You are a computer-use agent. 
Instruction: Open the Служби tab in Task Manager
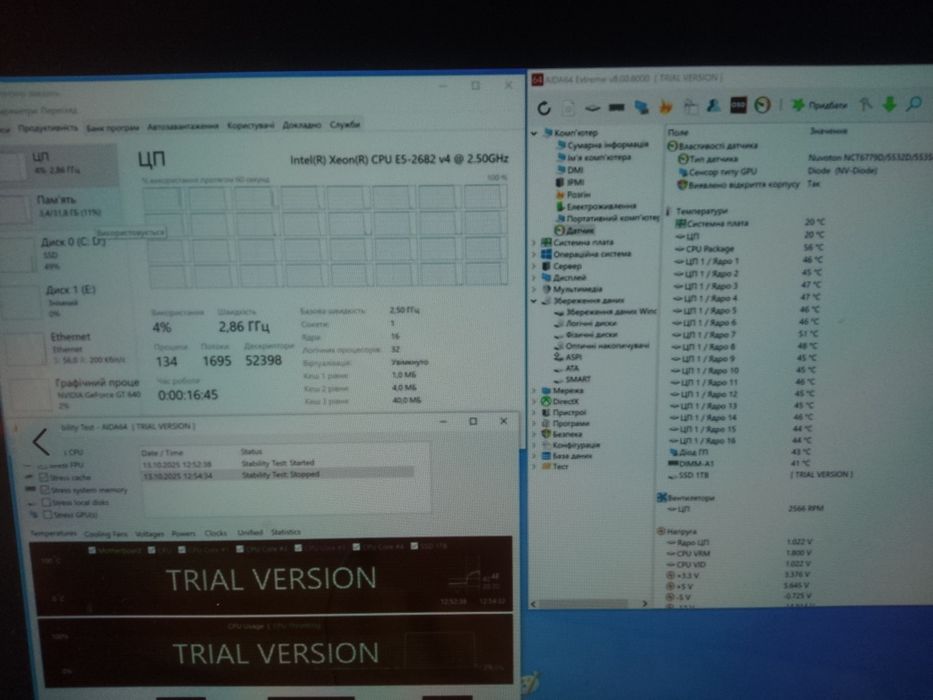345,124
